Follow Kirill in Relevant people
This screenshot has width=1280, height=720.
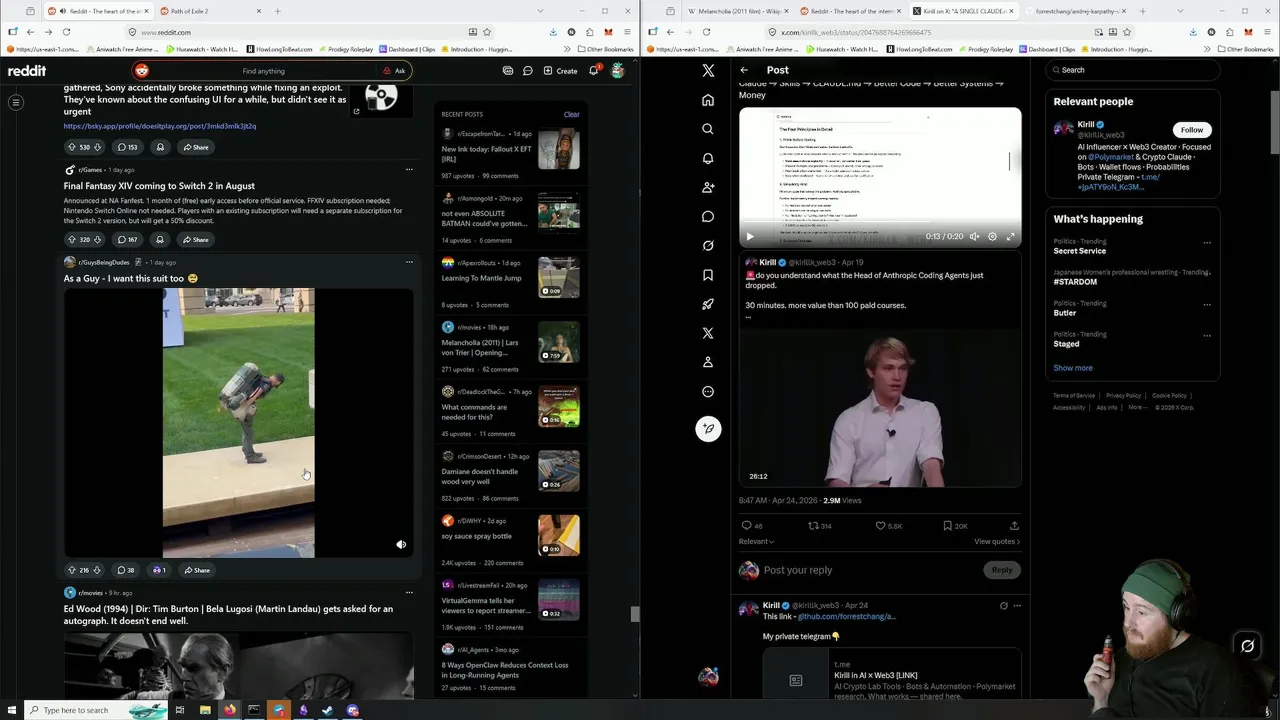pos(1191,129)
